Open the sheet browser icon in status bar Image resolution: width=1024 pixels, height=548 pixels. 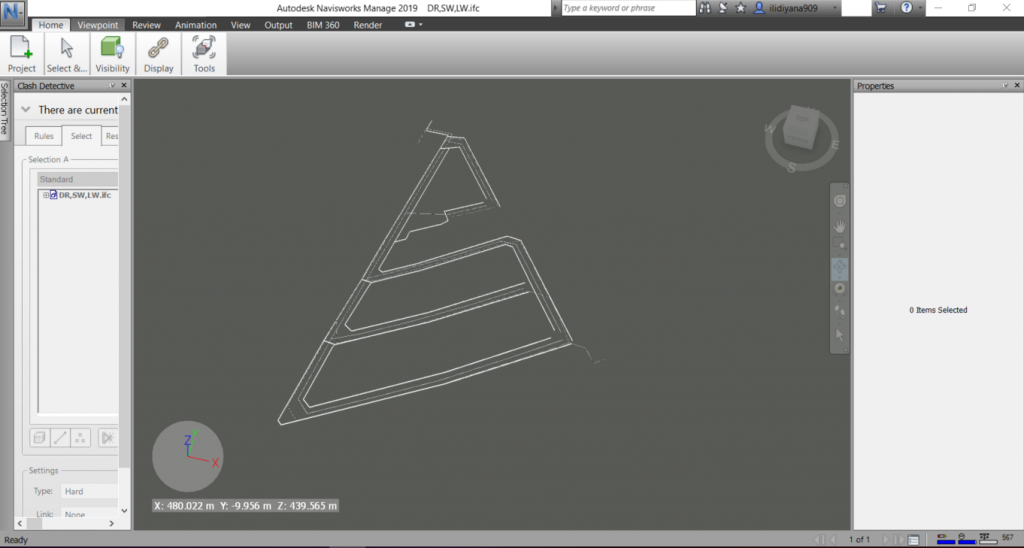coord(914,540)
